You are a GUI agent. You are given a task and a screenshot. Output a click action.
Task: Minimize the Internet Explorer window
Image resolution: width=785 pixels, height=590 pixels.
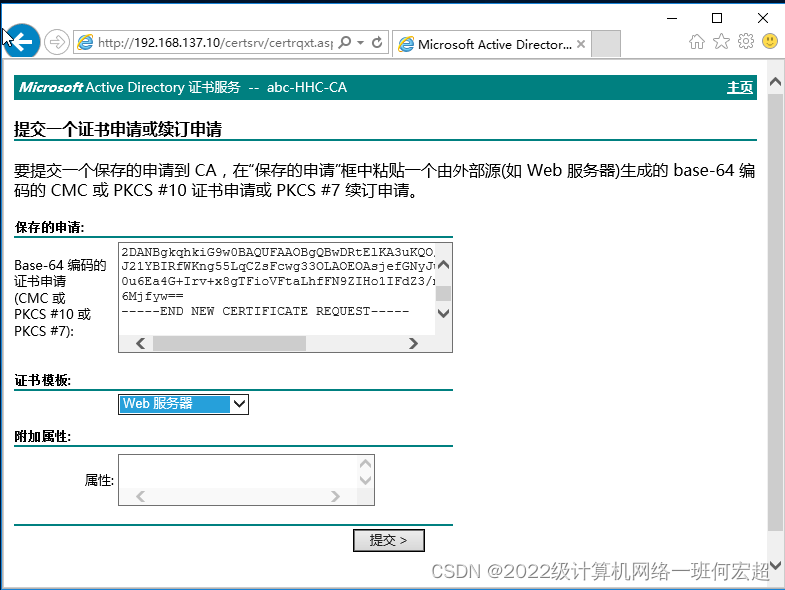[672, 19]
